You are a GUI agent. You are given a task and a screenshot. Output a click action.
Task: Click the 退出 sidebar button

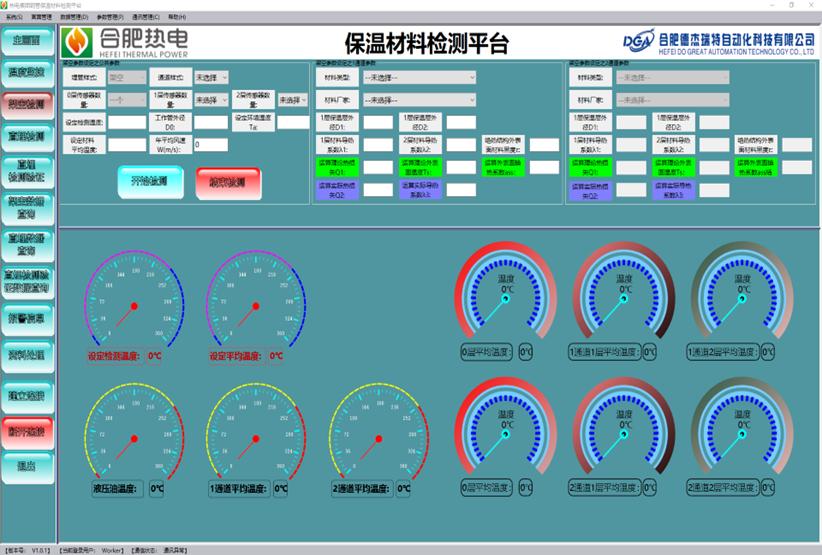[x=27, y=465]
